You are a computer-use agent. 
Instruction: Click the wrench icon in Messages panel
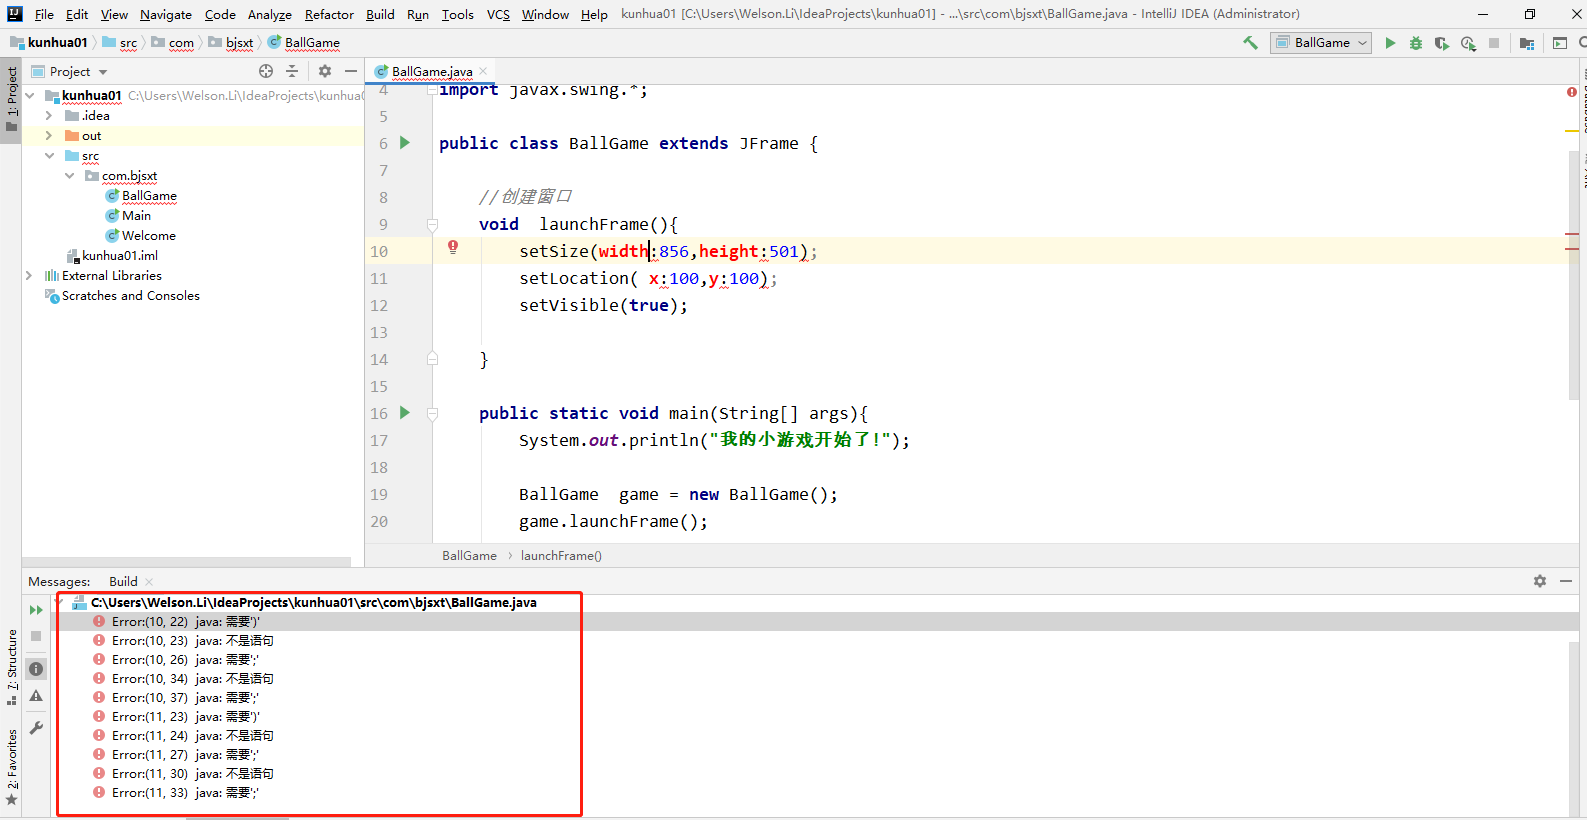click(36, 728)
